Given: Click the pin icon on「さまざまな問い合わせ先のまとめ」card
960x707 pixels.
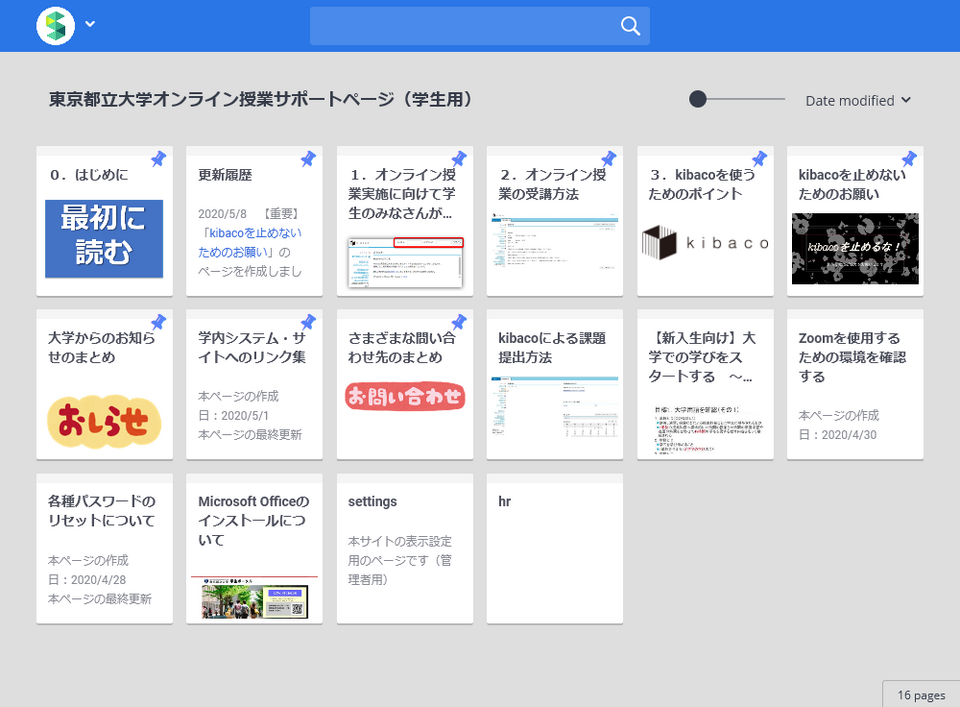Looking at the screenshot, I should (x=458, y=322).
